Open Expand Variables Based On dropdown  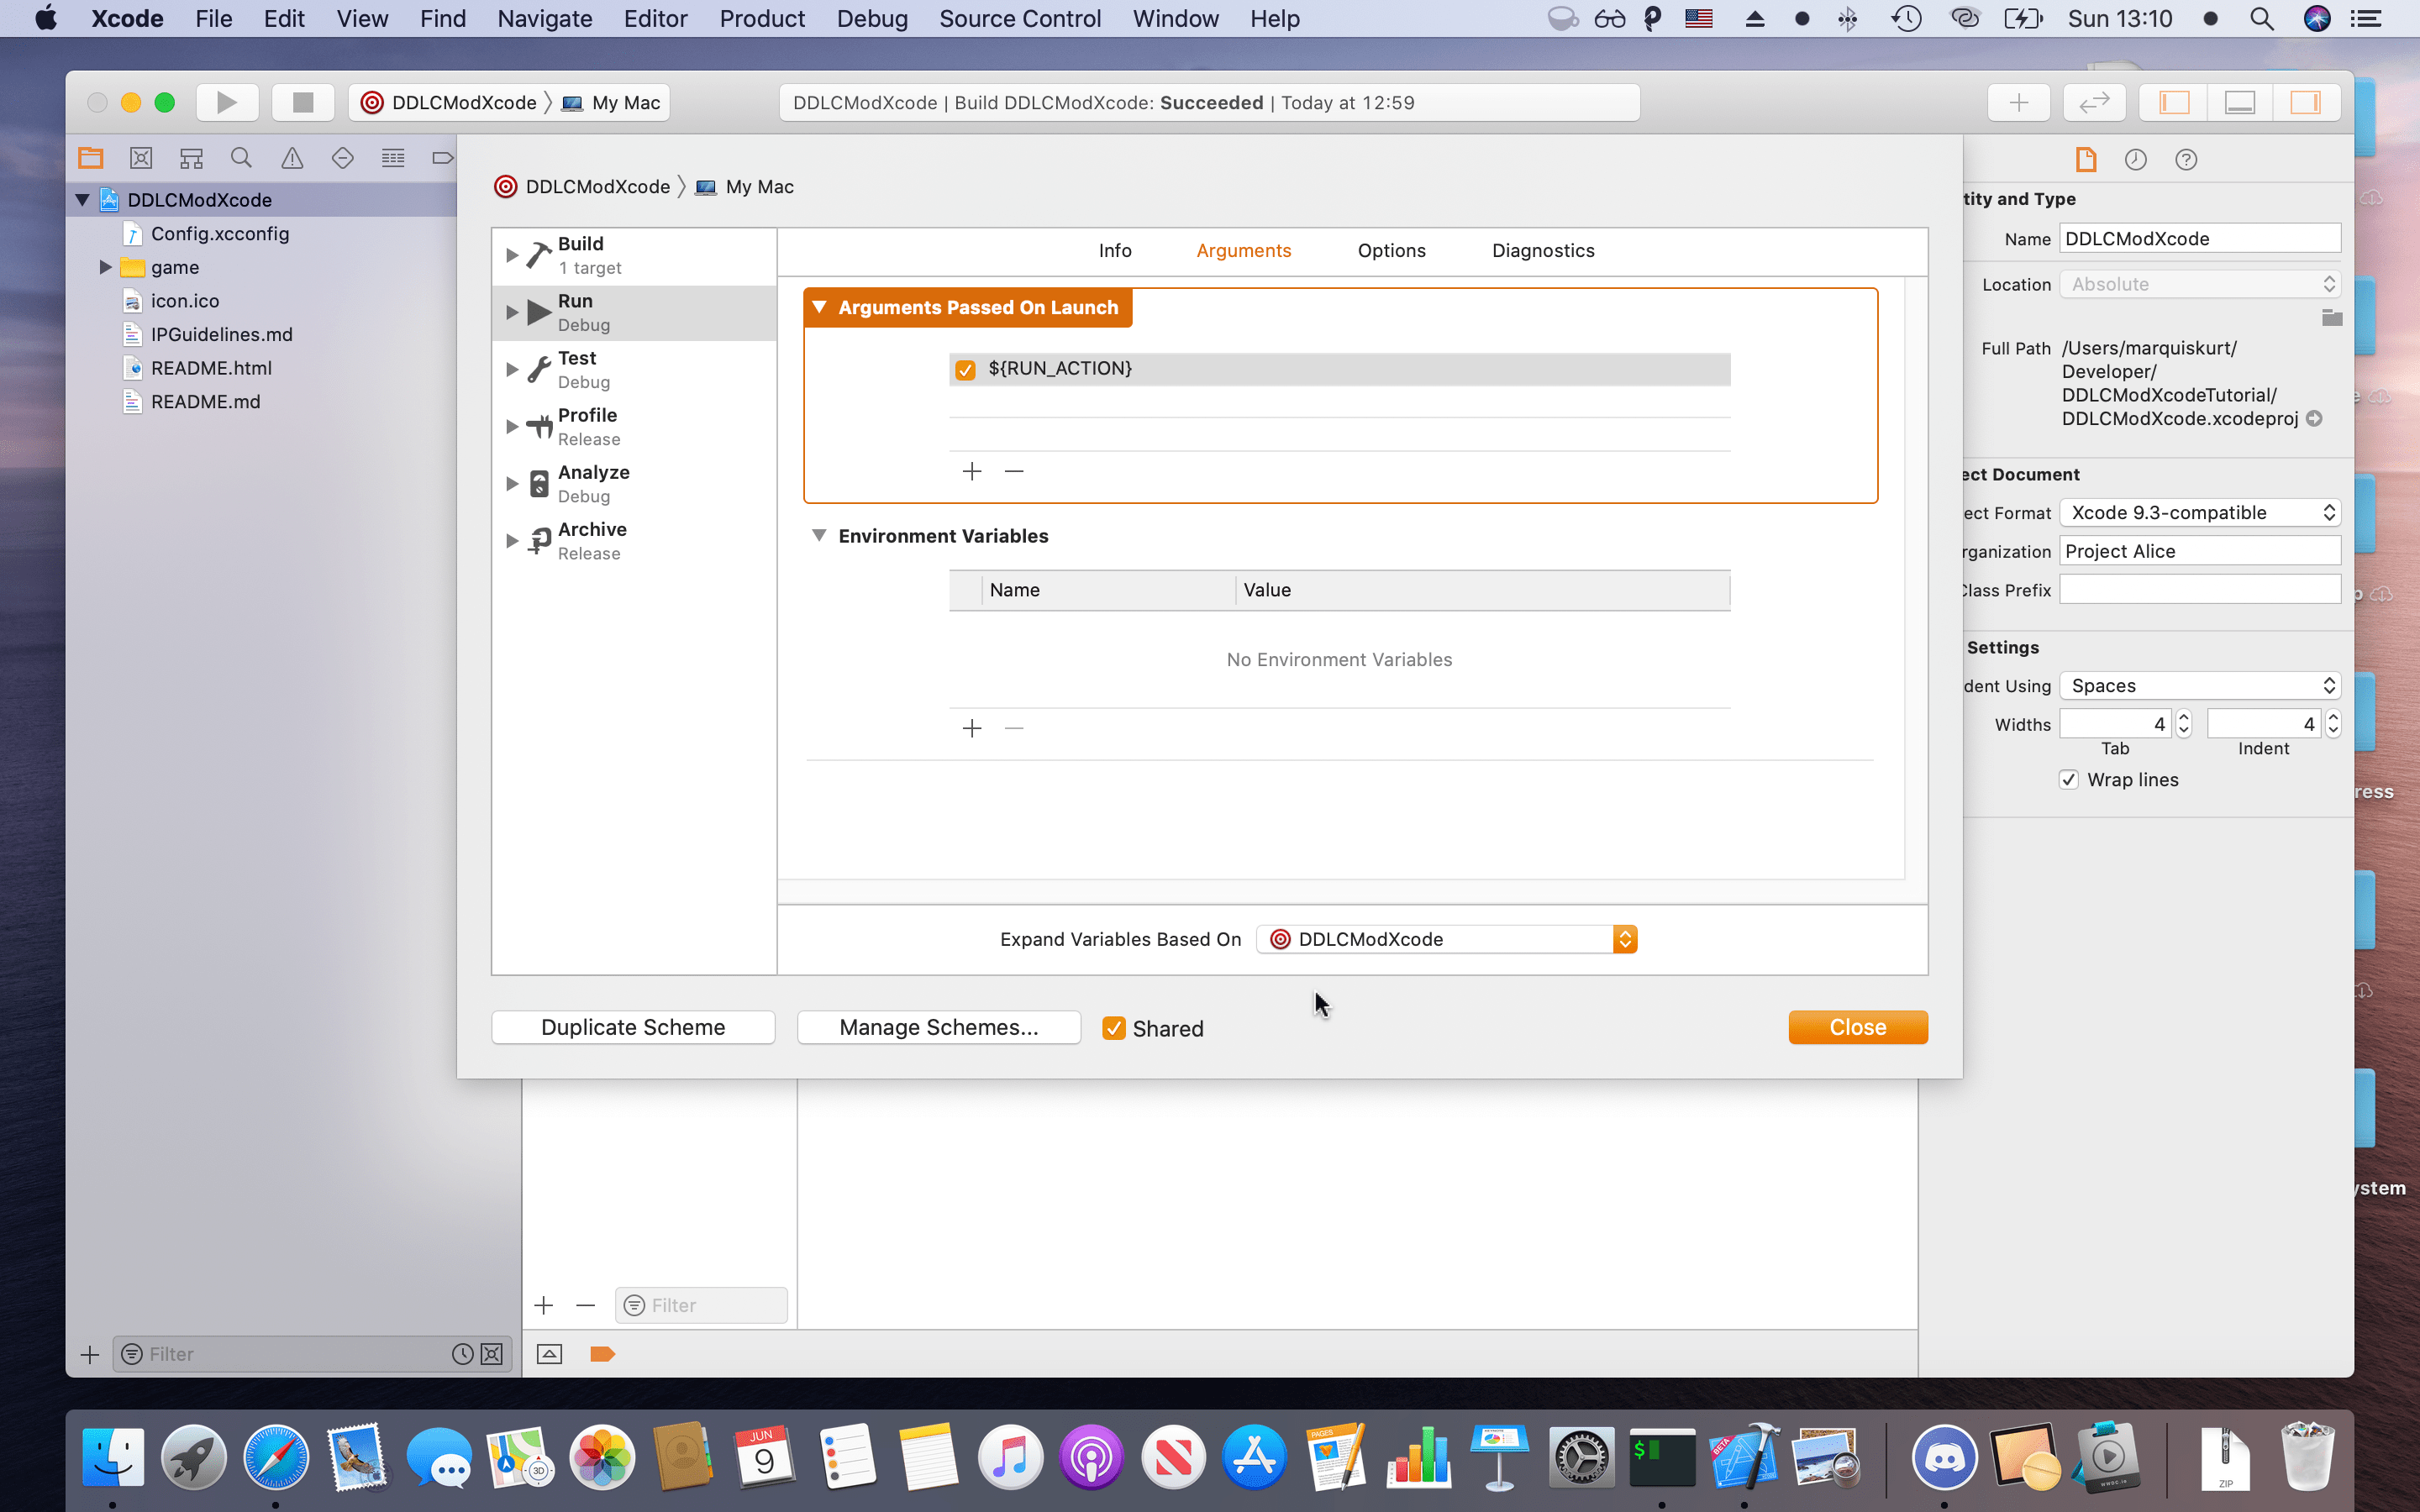(1446, 939)
